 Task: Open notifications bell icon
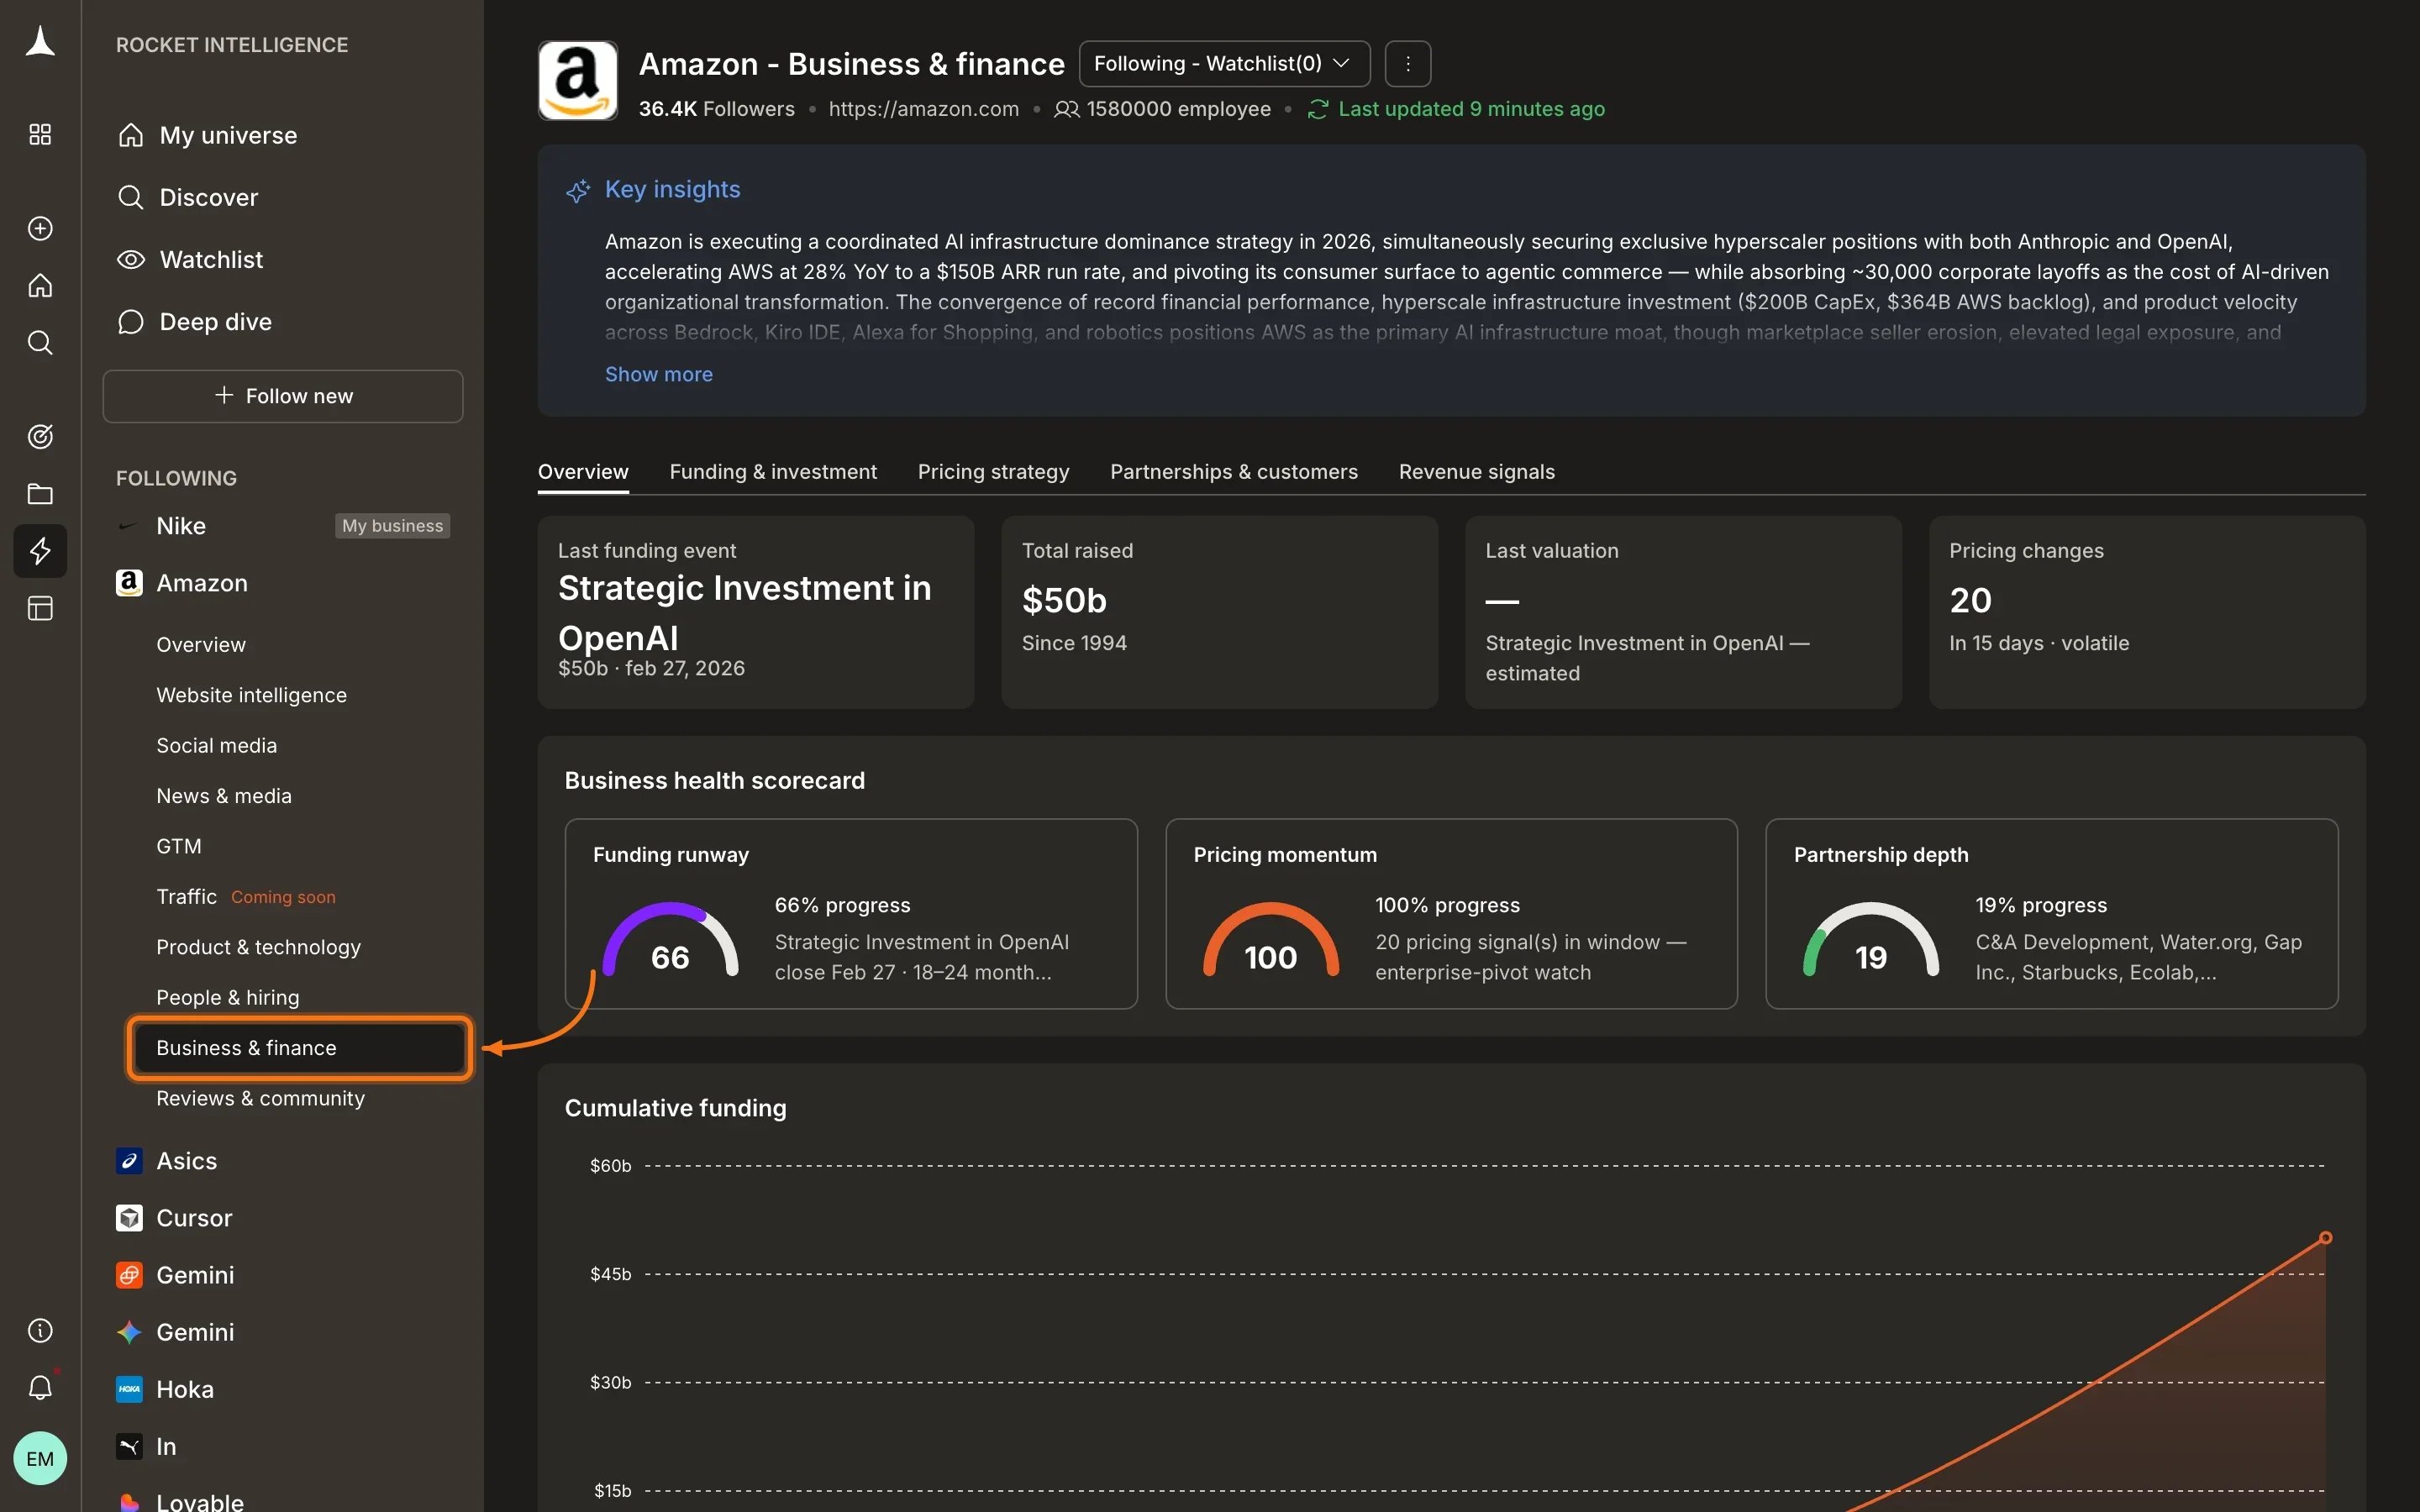[40, 1387]
